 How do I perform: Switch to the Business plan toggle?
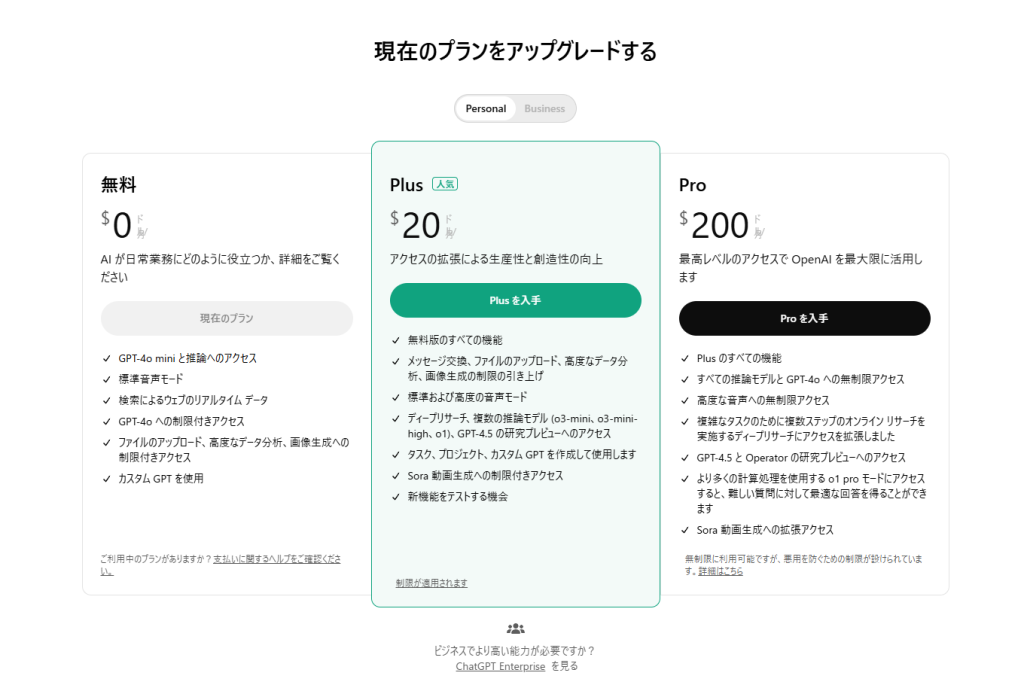tap(545, 108)
